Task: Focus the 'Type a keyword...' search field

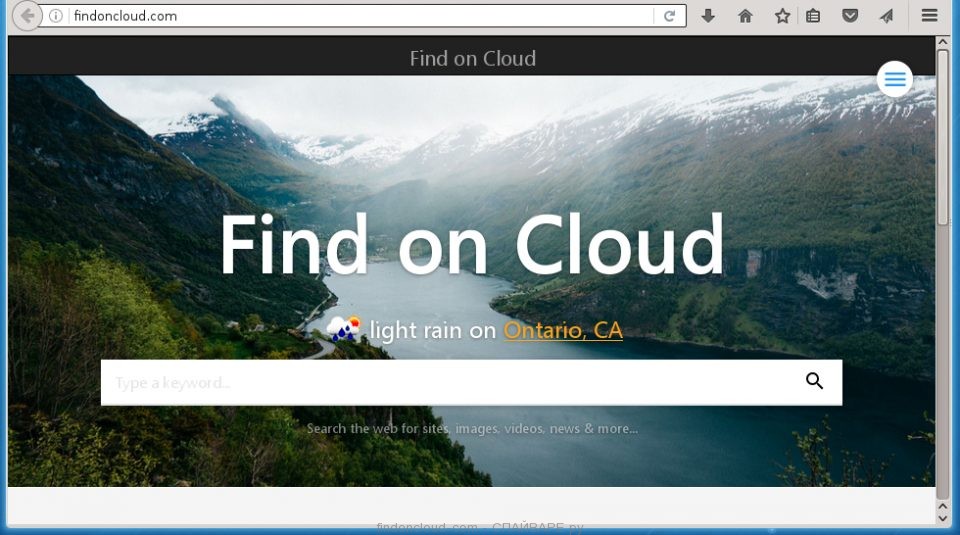Action: tap(471, 383)
